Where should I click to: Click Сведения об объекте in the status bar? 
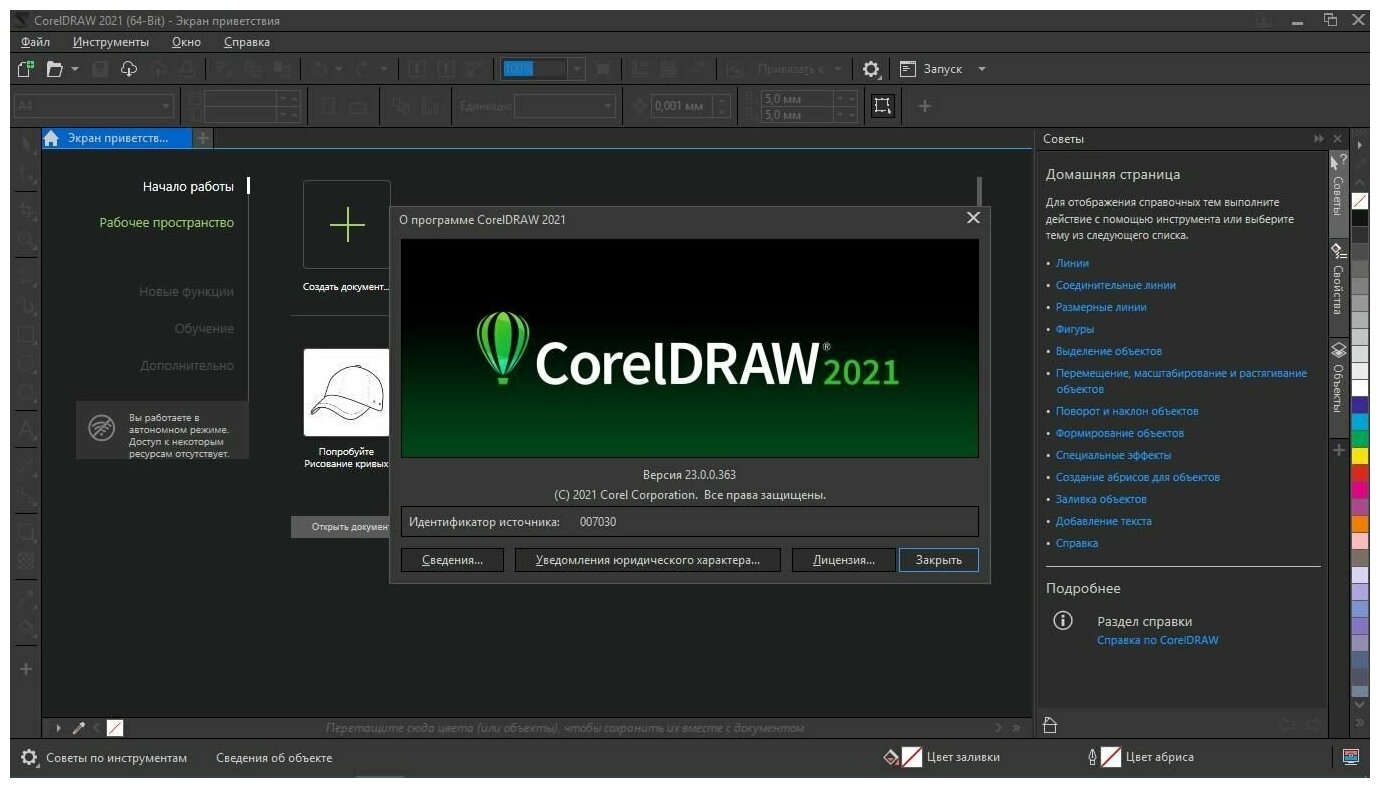274,758
